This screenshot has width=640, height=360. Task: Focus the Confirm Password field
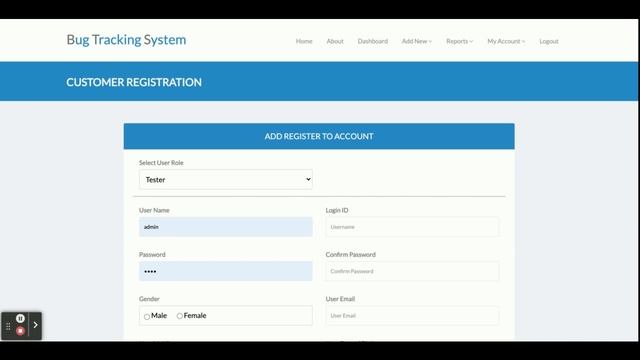coord(412,271)
